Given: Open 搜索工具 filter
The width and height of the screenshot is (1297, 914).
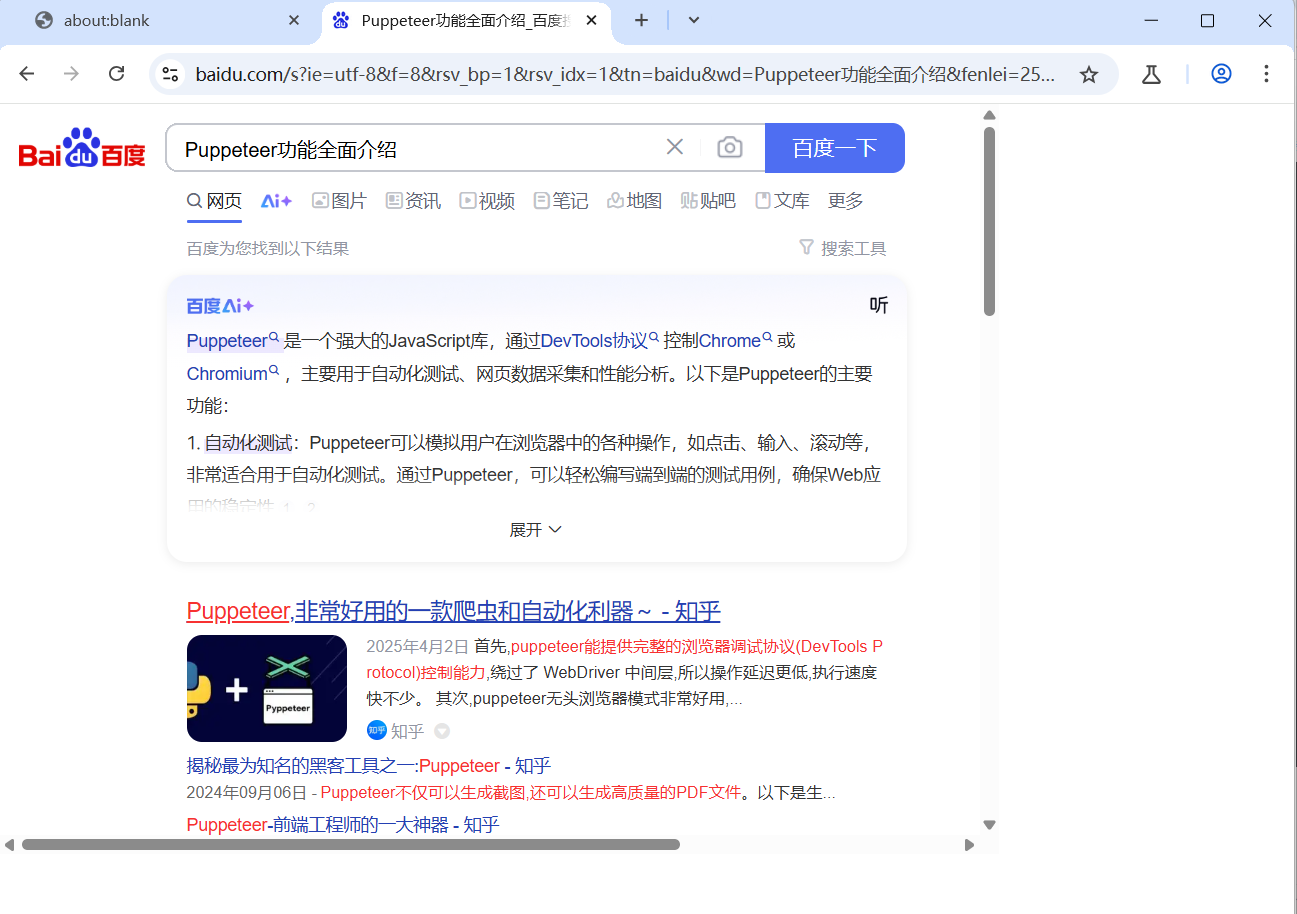Looking at the screenshot, I should [x=843, y=248].
